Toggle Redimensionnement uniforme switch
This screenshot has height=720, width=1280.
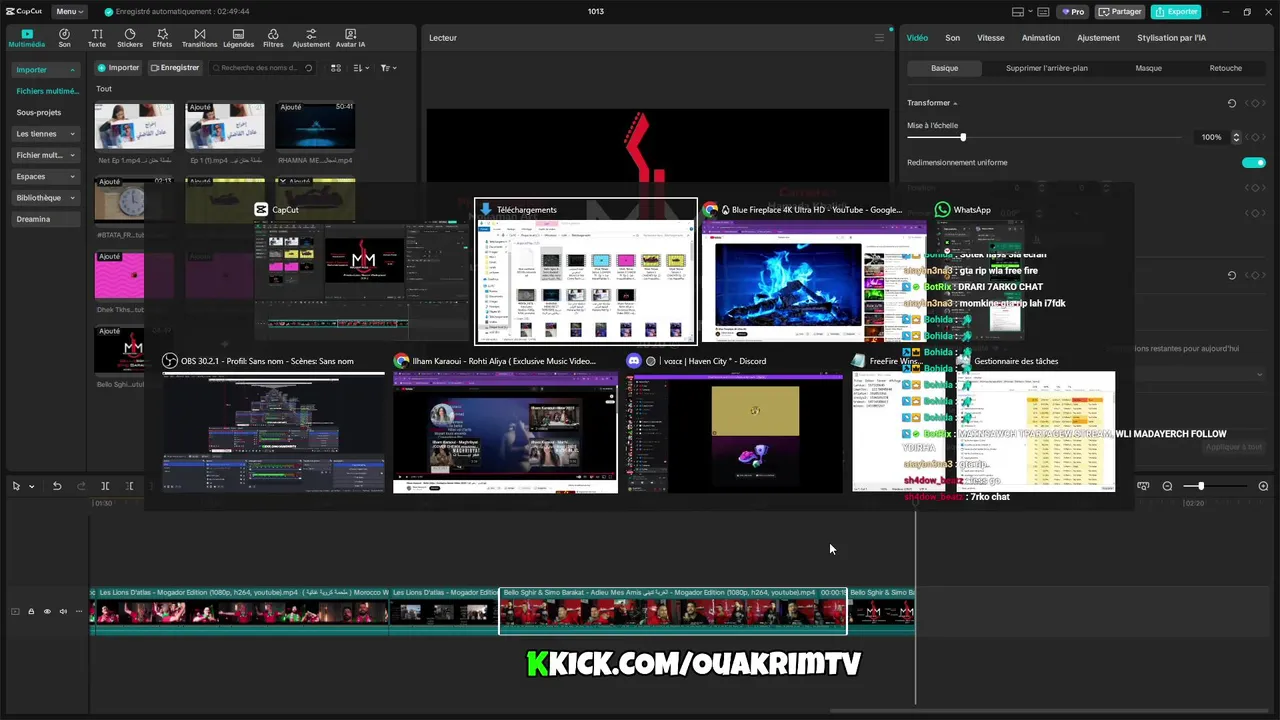pos(1253,162)
